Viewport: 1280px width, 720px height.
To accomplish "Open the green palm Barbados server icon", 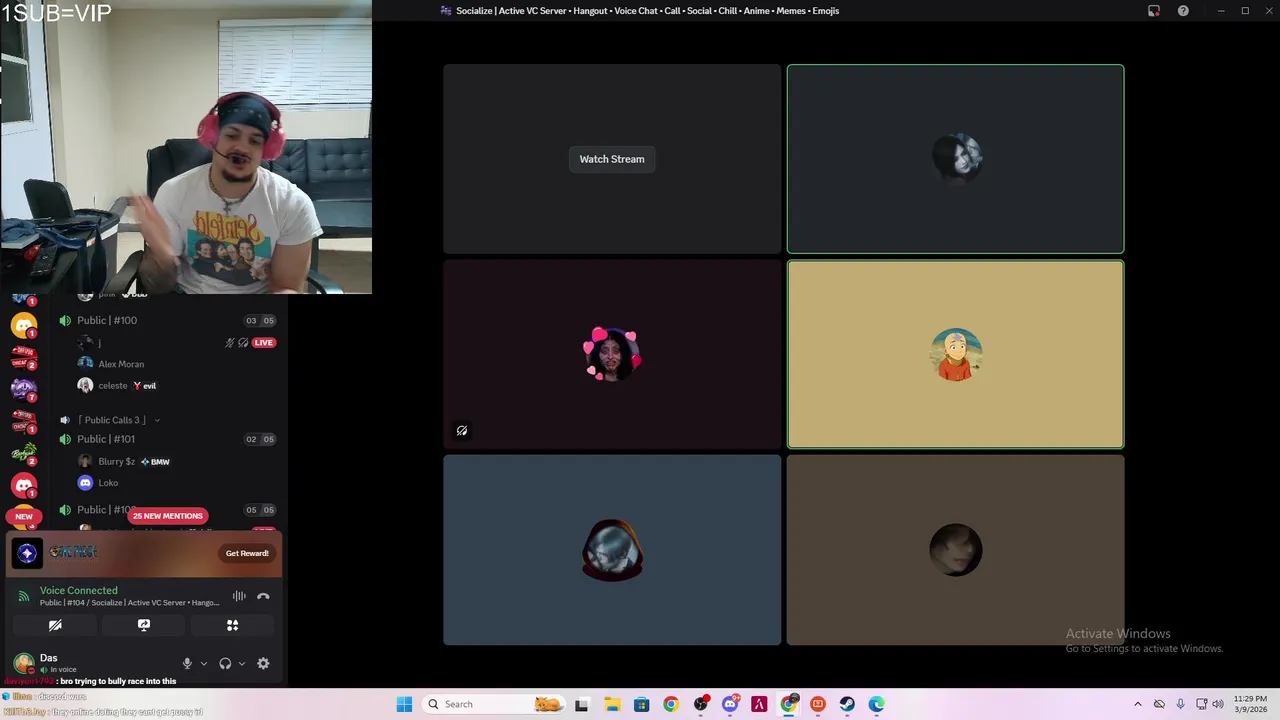I will (x=24, y=453).
